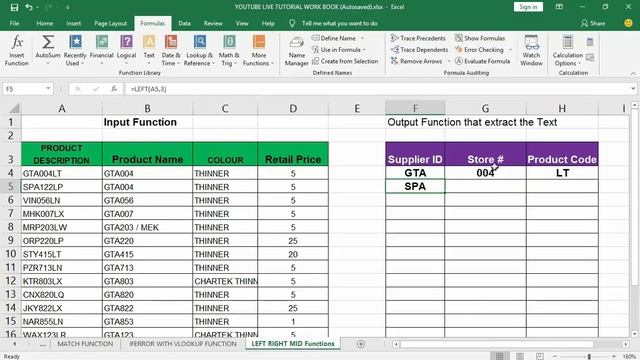Open the File tab

(14, 23)
